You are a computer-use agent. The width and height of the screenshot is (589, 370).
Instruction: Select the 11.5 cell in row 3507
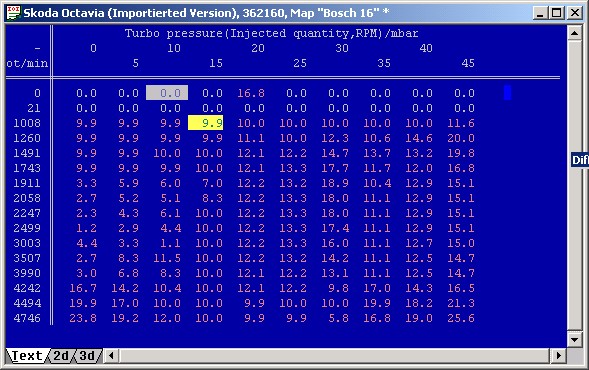pos(167,258)
